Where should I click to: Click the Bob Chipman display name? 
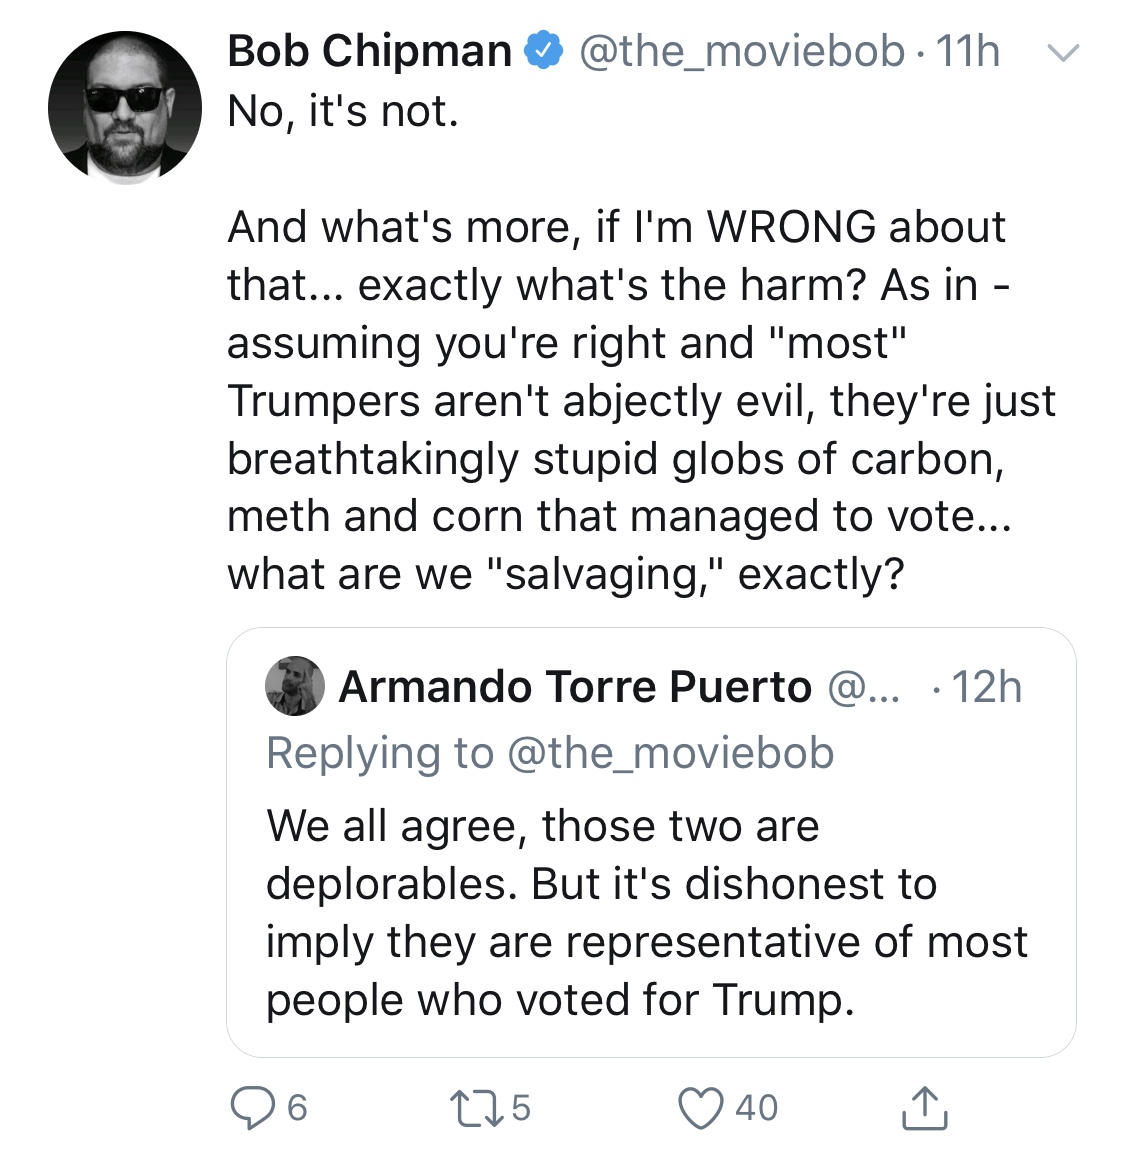tap(369, 51)
